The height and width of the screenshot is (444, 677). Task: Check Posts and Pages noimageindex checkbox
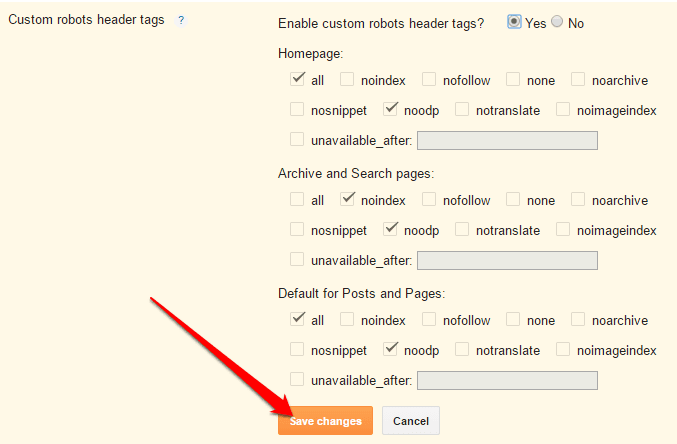tap(563, 349)
